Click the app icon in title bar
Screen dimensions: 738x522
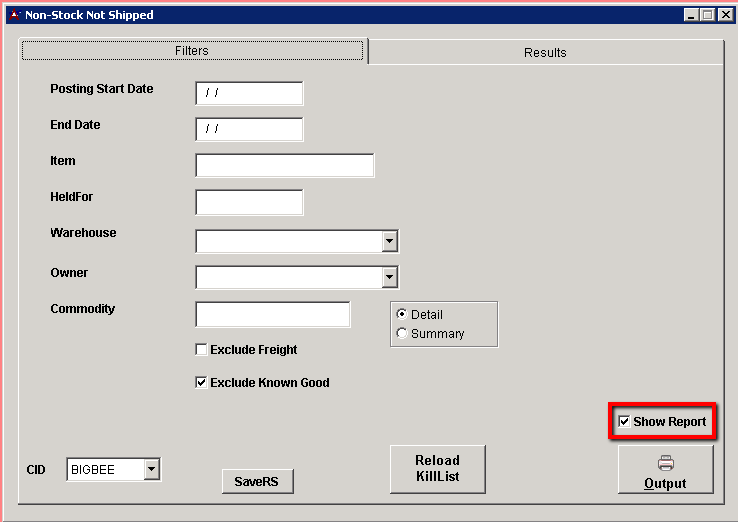click(x=13, y=15)
